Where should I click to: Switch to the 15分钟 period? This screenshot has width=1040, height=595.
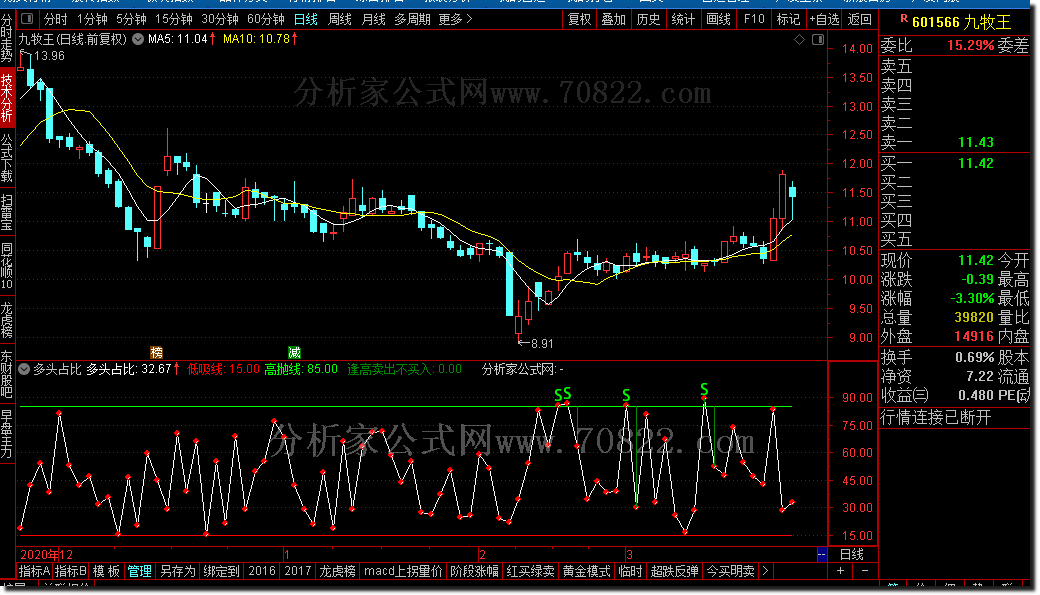[174, 19]
